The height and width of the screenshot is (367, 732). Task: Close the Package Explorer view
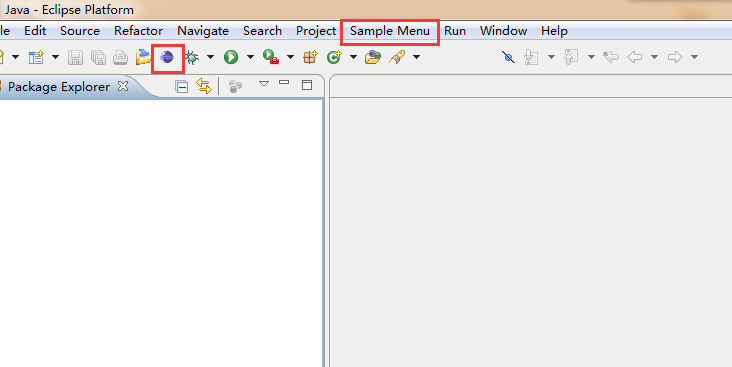click(x=123, y=86)
